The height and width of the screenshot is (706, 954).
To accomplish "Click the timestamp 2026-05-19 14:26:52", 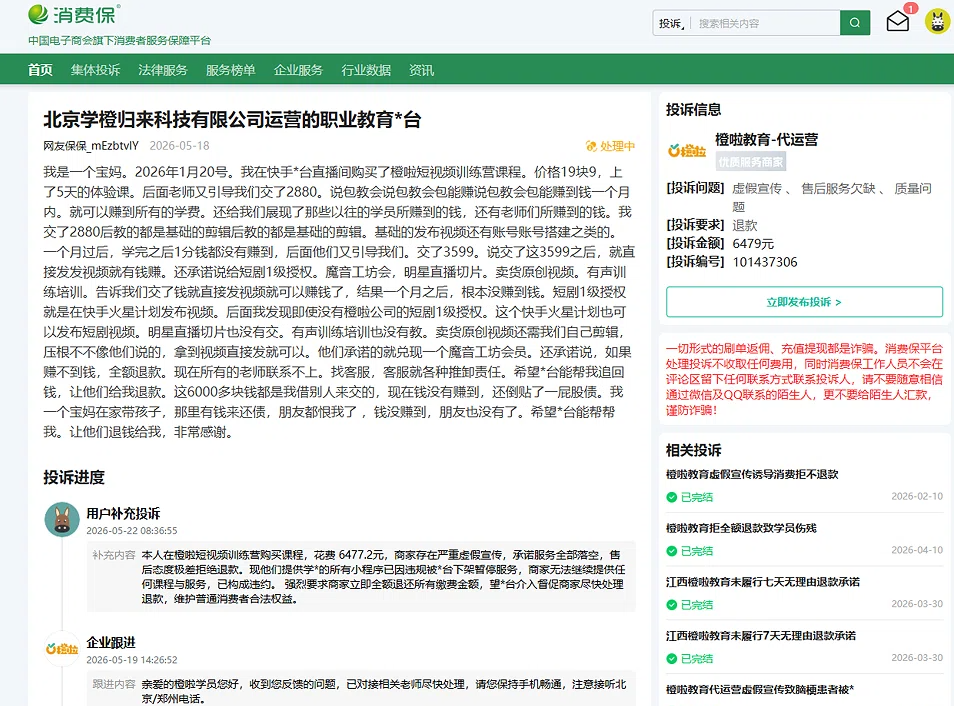I will [x=132, y=660].
